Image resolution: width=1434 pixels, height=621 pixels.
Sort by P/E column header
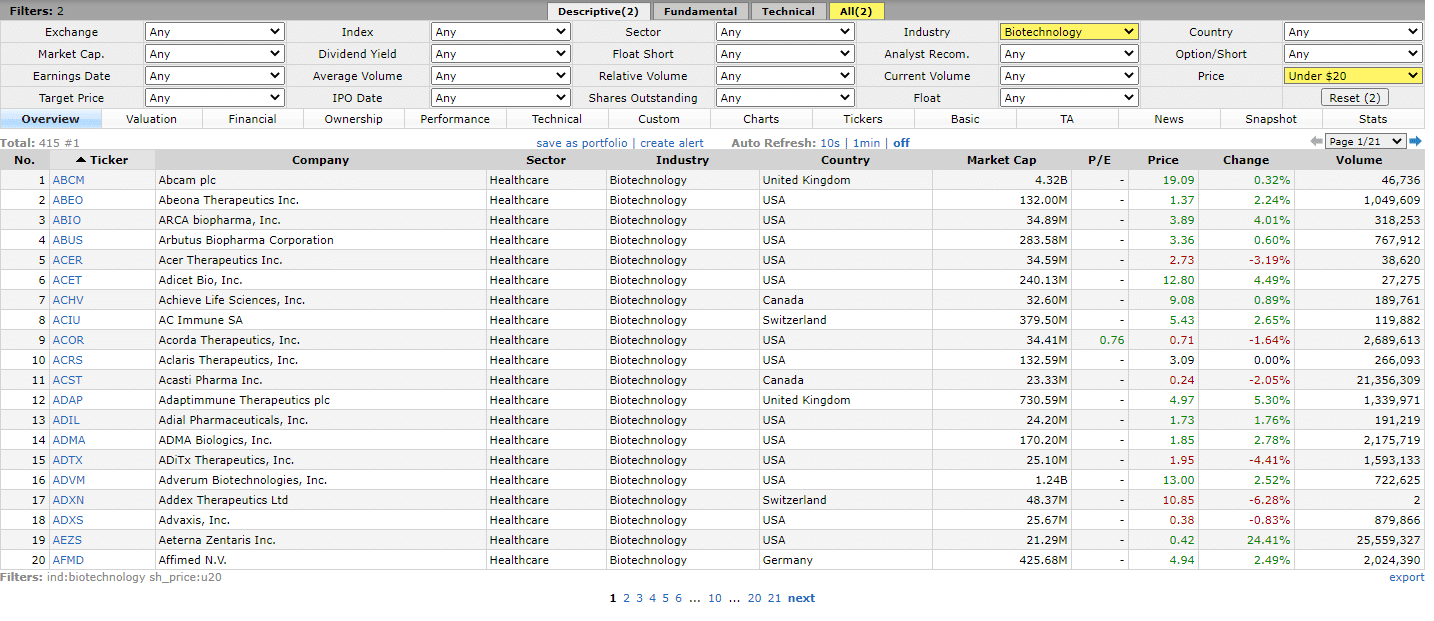1100,160
